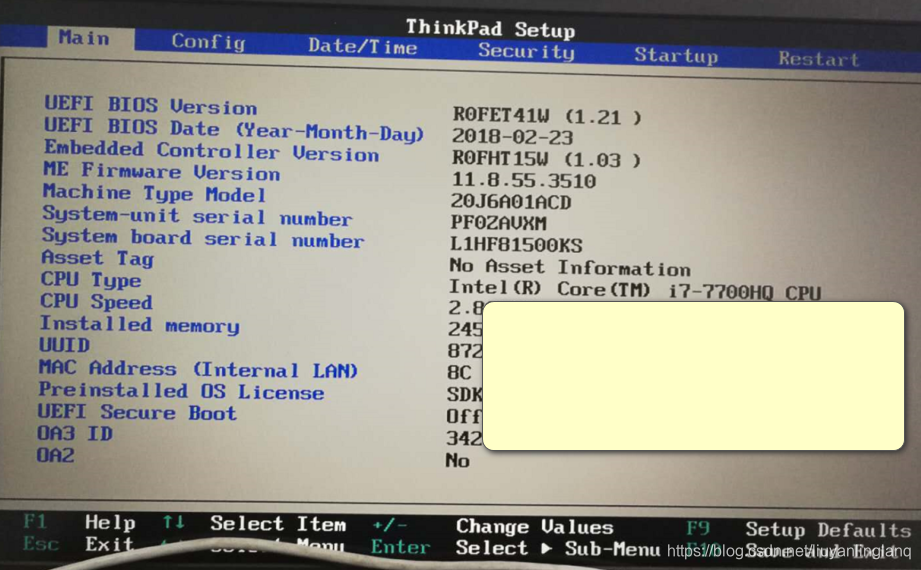Click the +/- Change Values hint
The height and width of the screenshot is (570, 921).
point(493,526)
